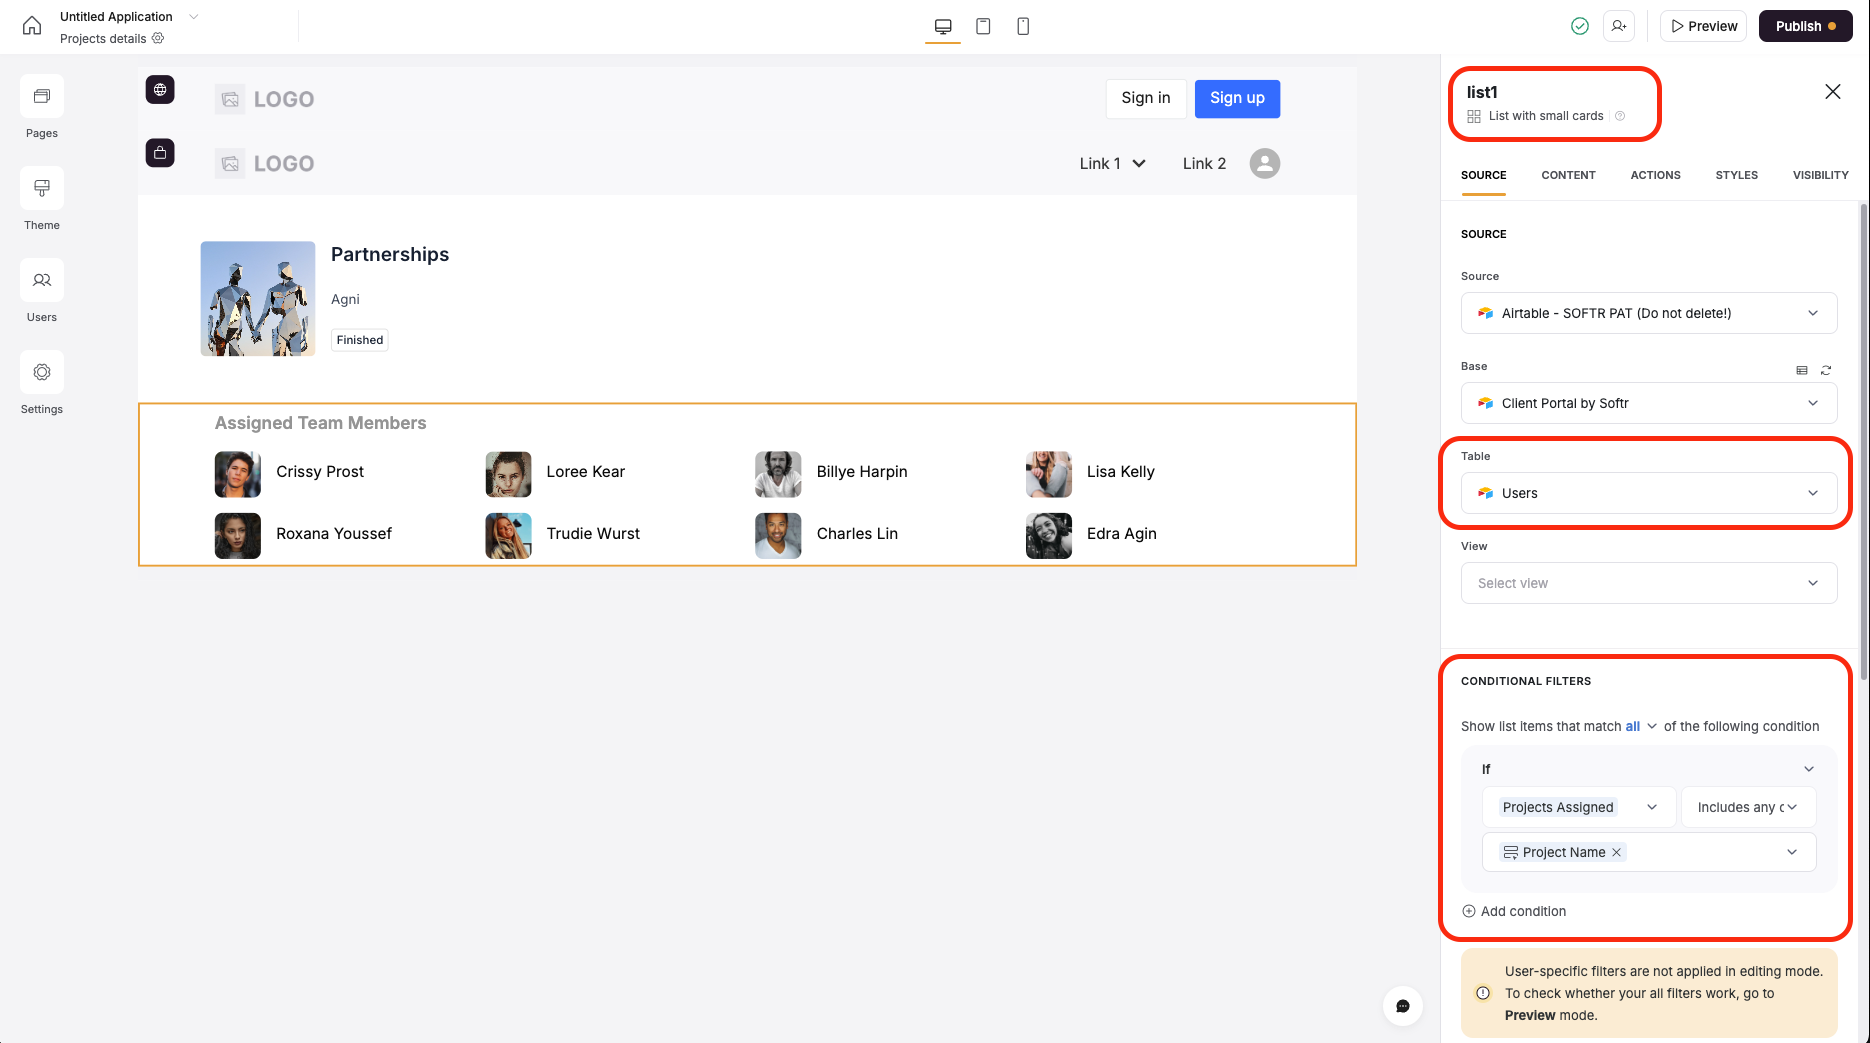The height and width of the screenshot is (1043, 1870).
Task: Open the Project Name value dropdown
Action: click(1649, 852)
